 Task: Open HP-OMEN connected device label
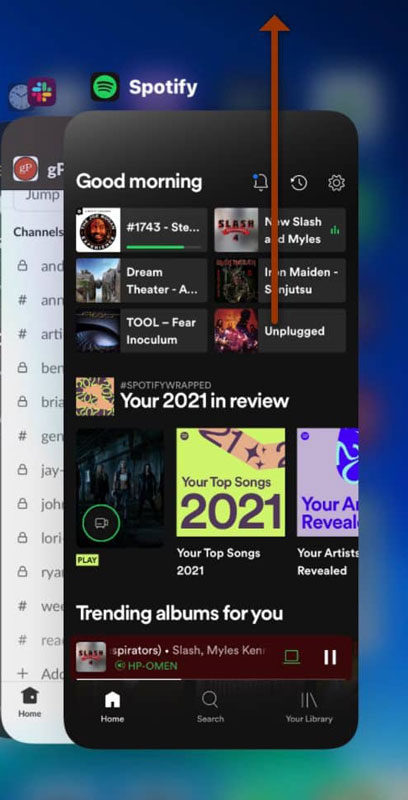146,666
